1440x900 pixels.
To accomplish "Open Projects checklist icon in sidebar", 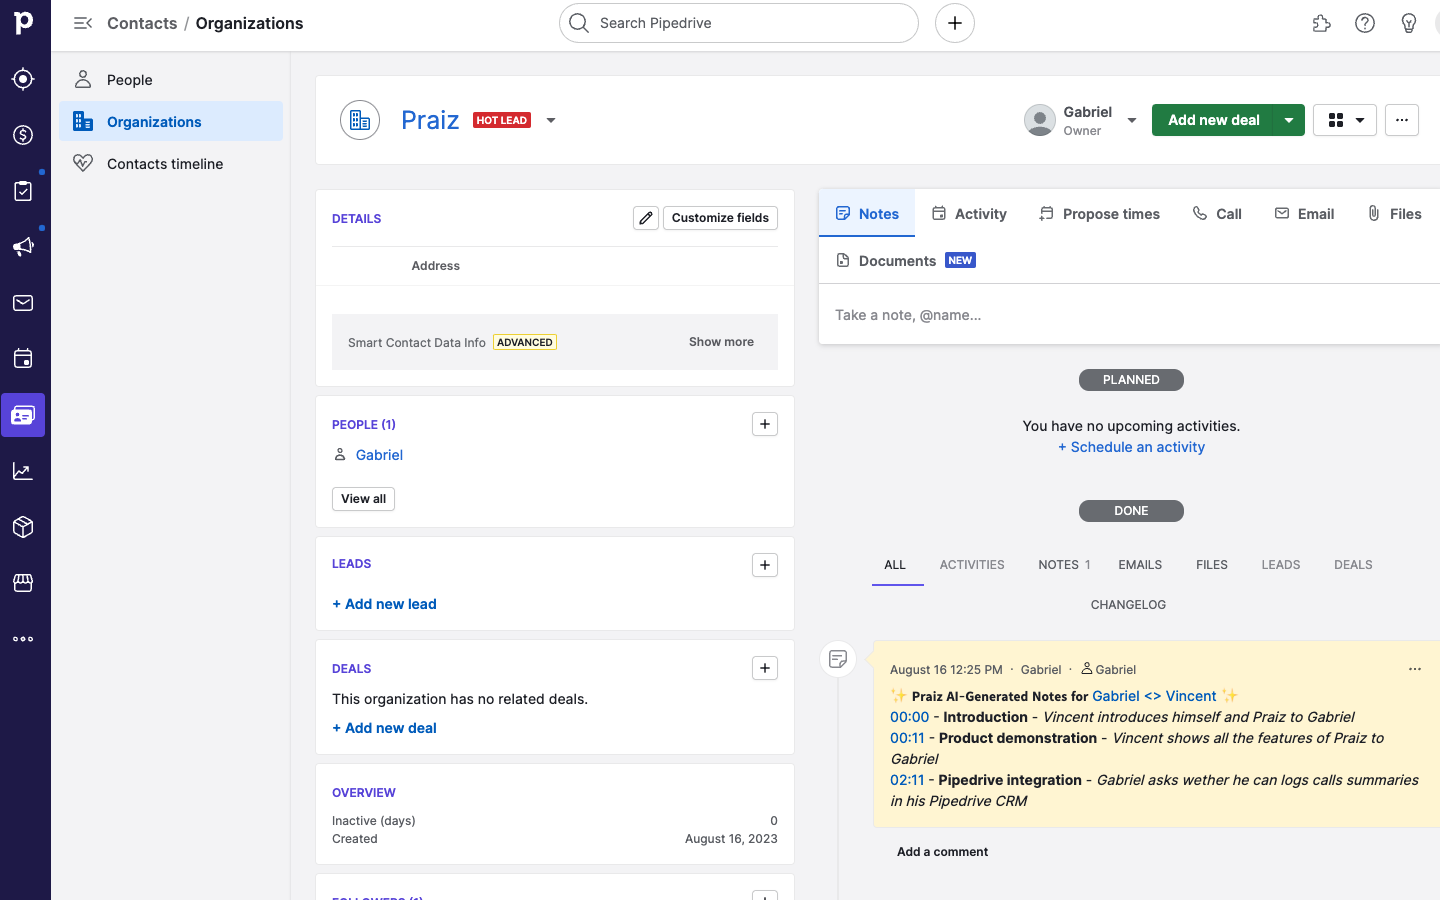I will point(23,191).
